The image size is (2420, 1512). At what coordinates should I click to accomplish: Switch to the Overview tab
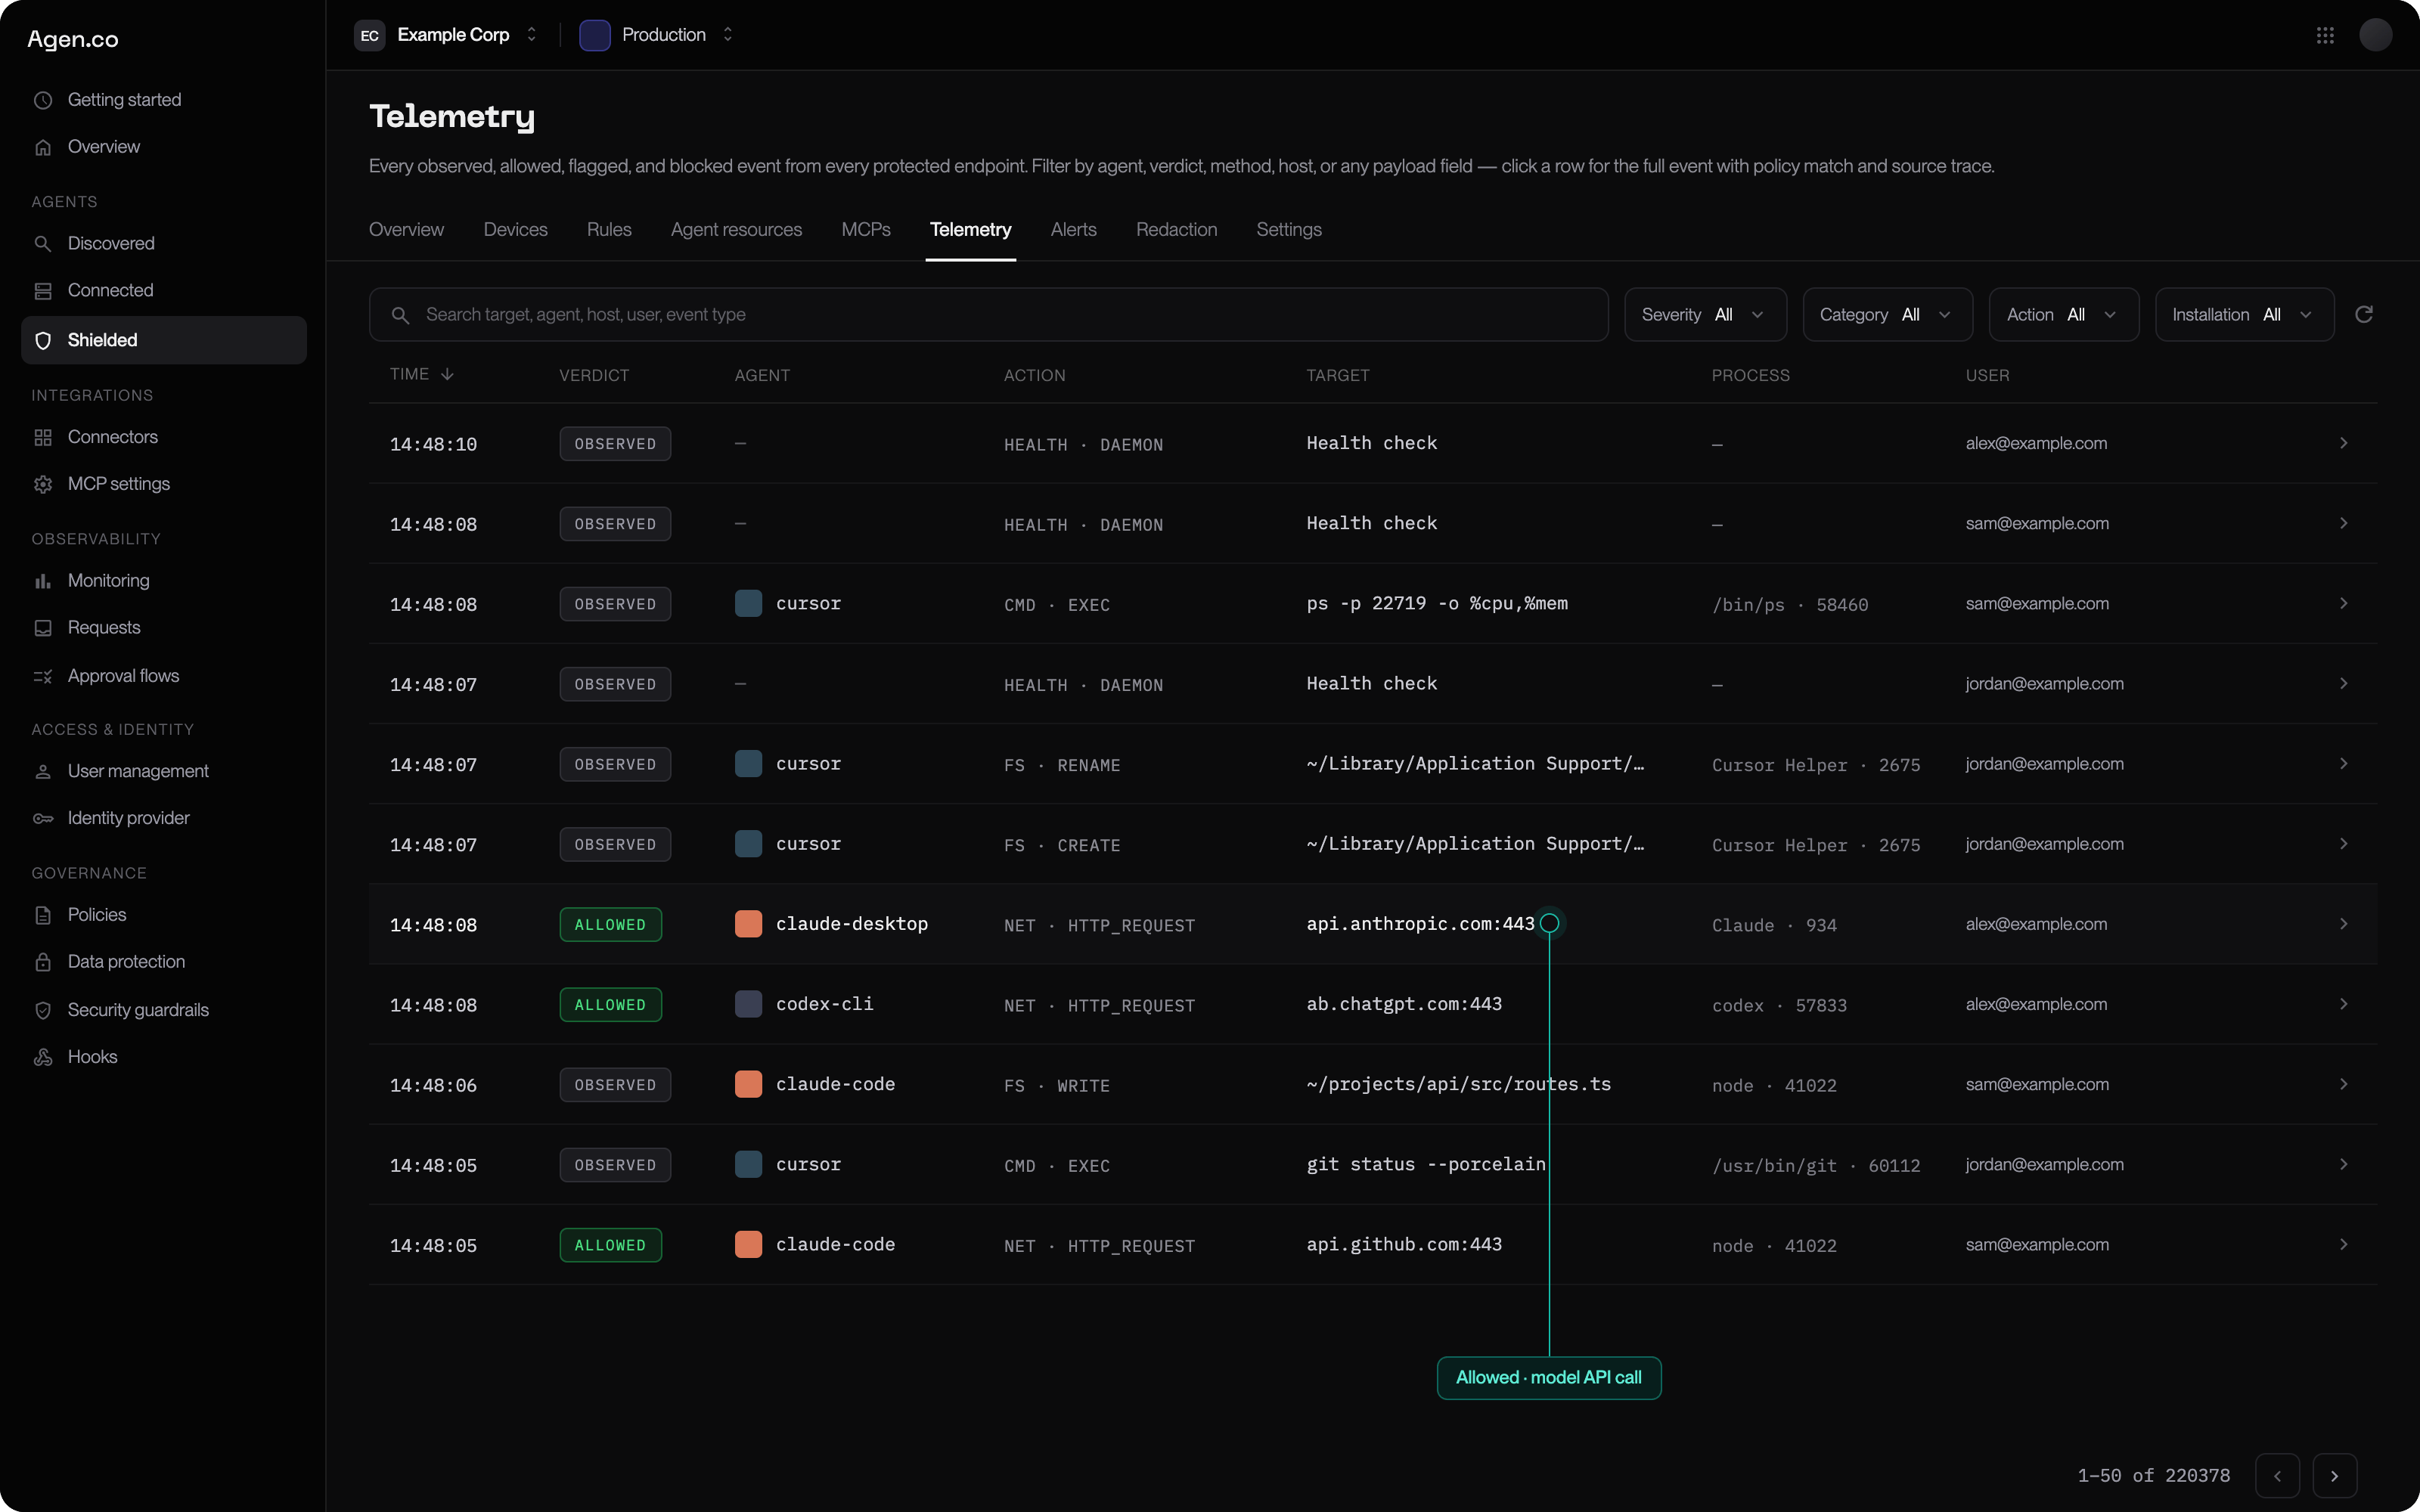tap(406, 230)
